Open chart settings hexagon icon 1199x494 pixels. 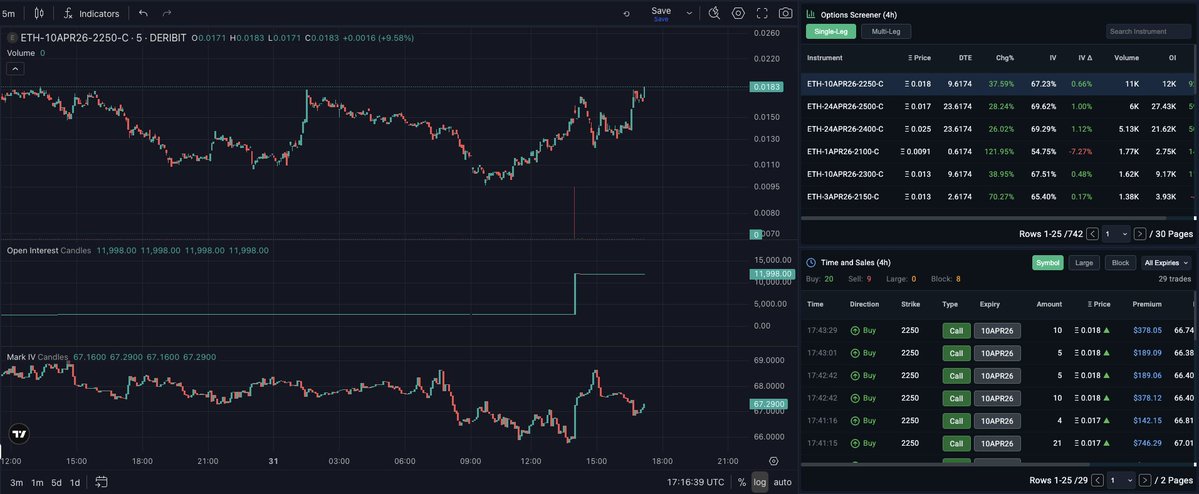click(738, 13)
